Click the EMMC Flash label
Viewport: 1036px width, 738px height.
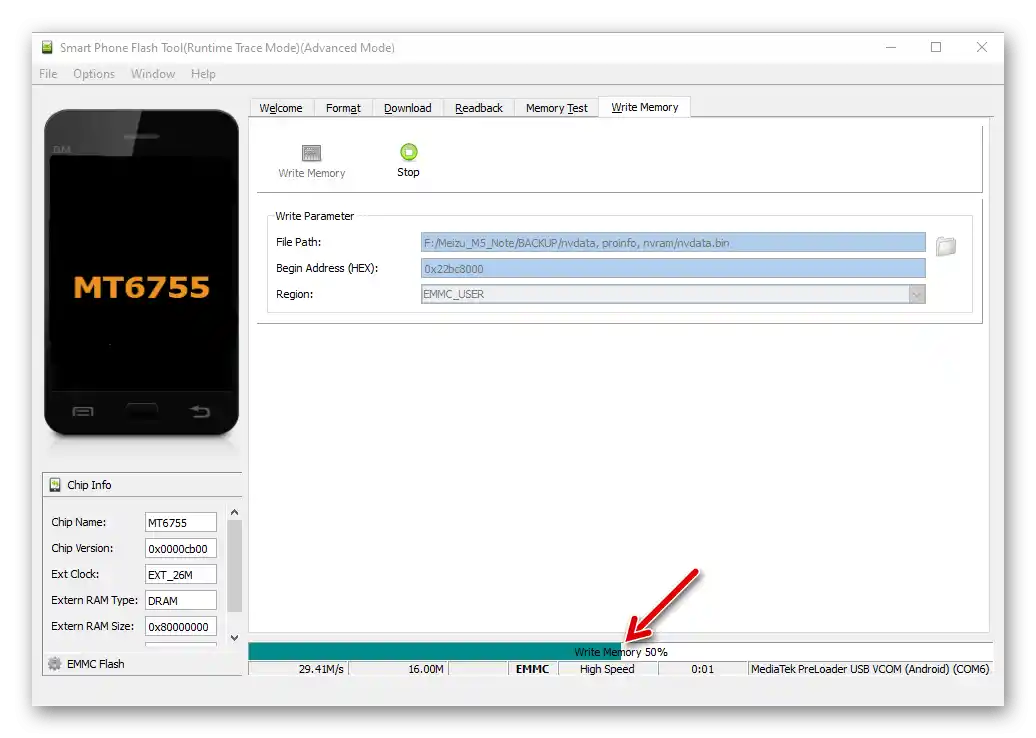(95, 663)
